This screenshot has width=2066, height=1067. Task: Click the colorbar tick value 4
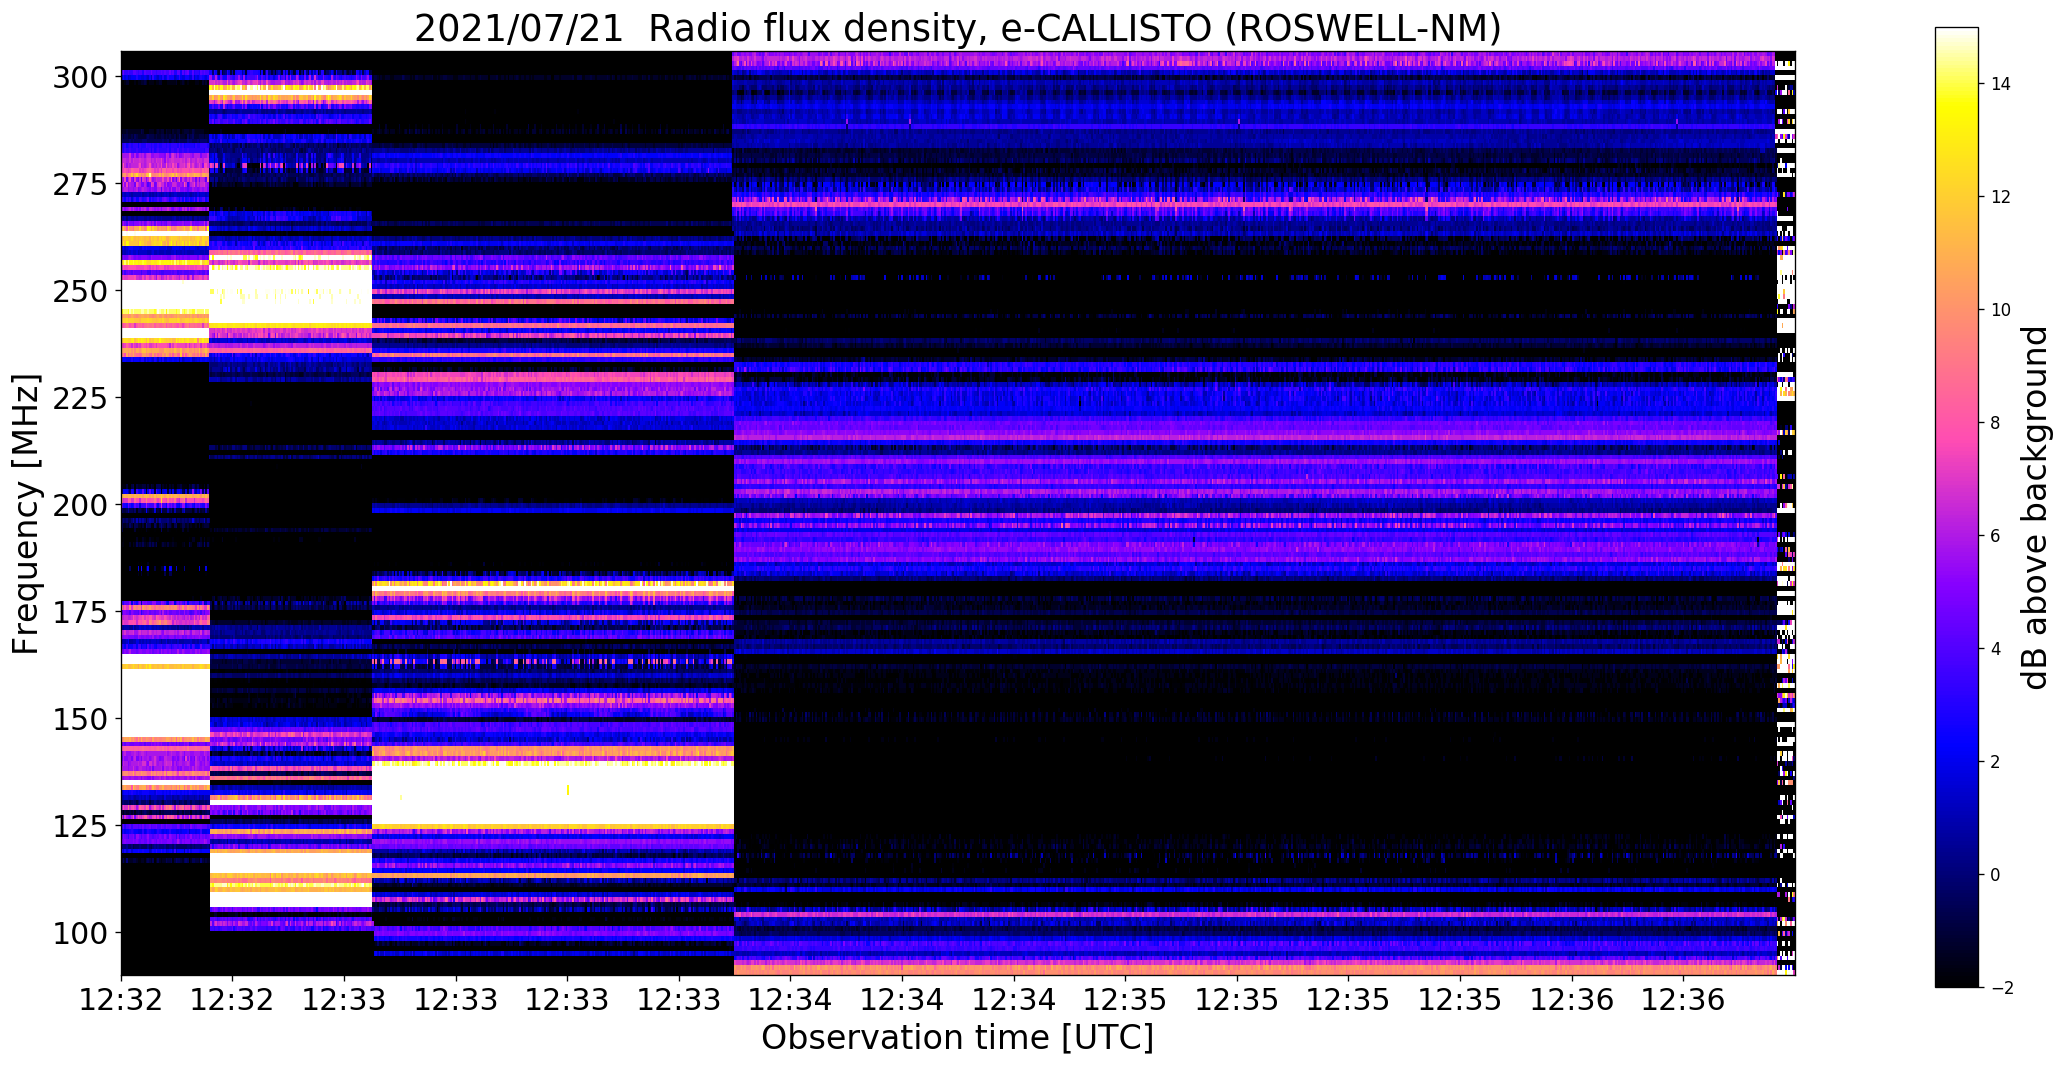tap(1996, 649)
